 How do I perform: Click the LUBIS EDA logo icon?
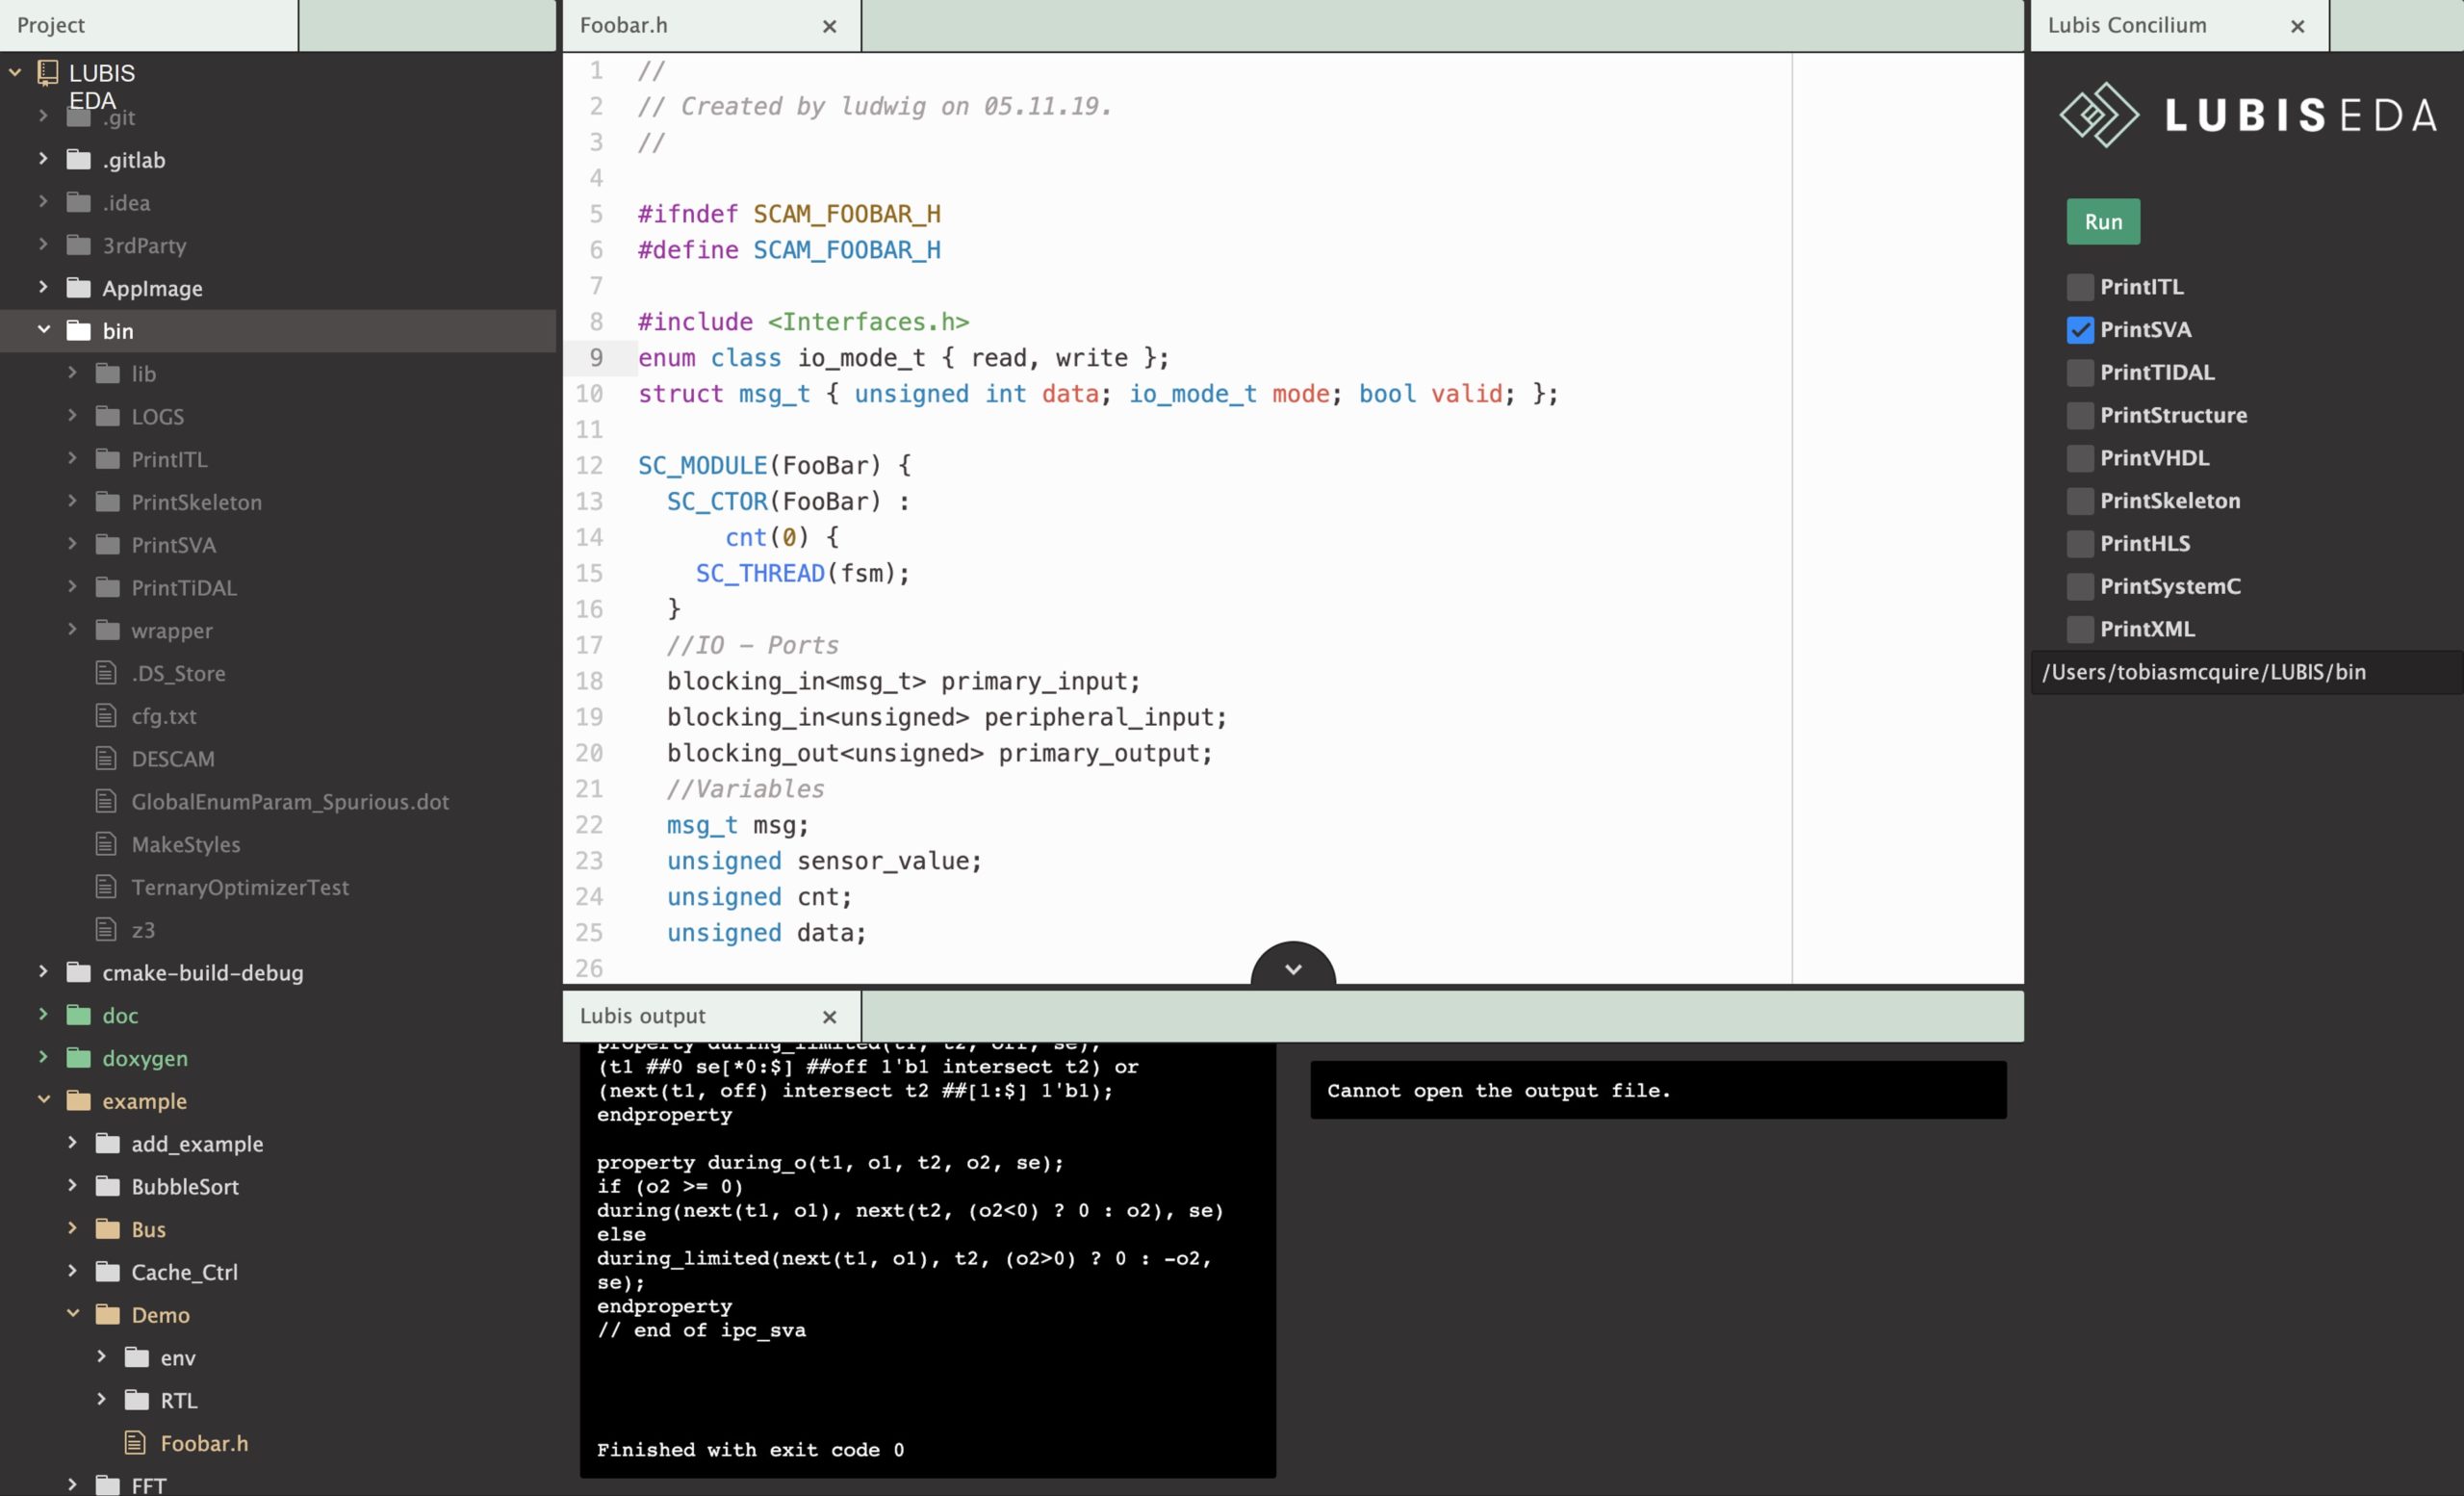coord(2098,115)
